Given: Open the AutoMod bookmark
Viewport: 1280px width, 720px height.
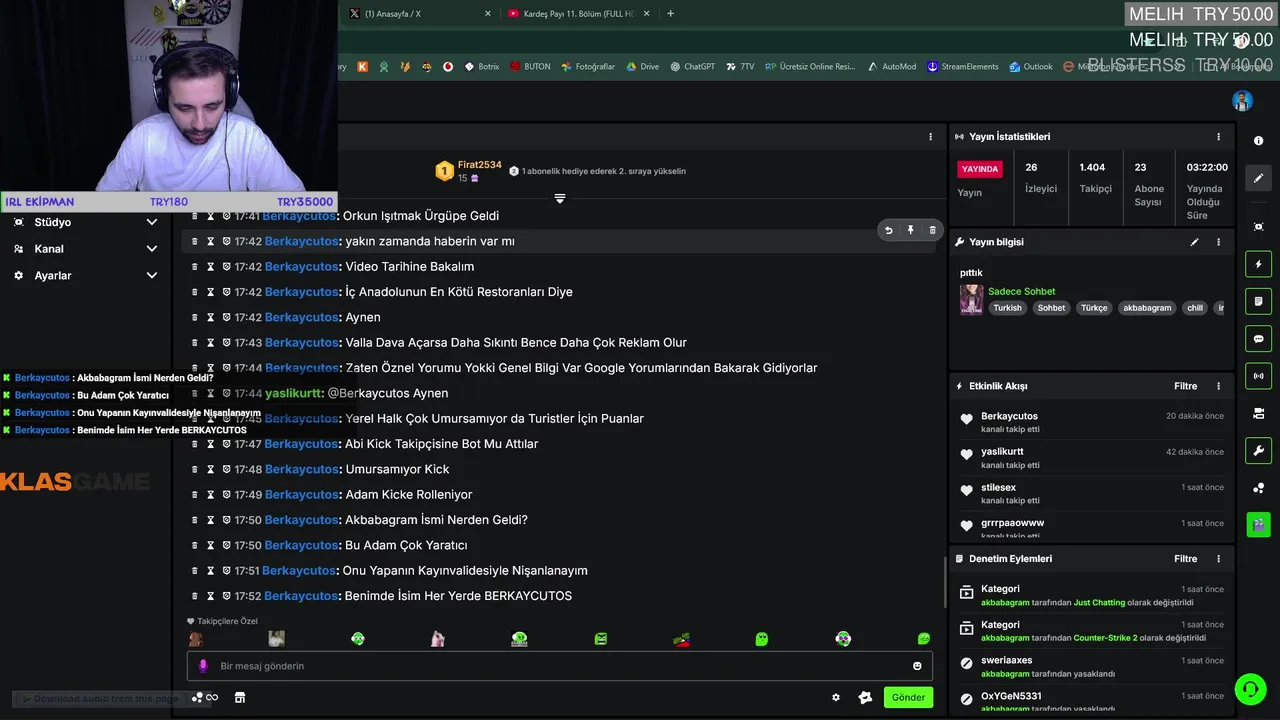Looking at the screenshot, I should tap(891, 67).
